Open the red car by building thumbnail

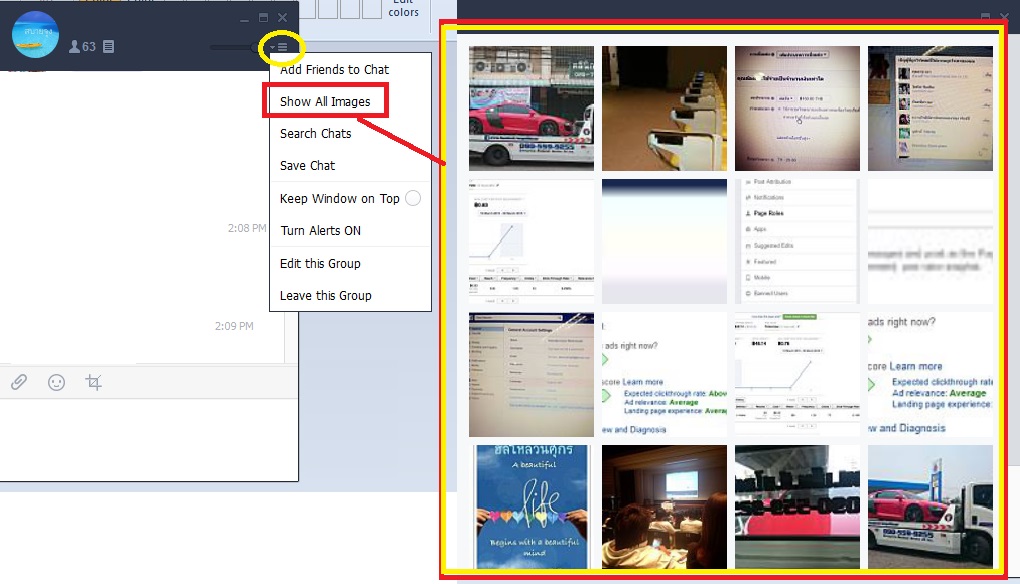point(531,109)
